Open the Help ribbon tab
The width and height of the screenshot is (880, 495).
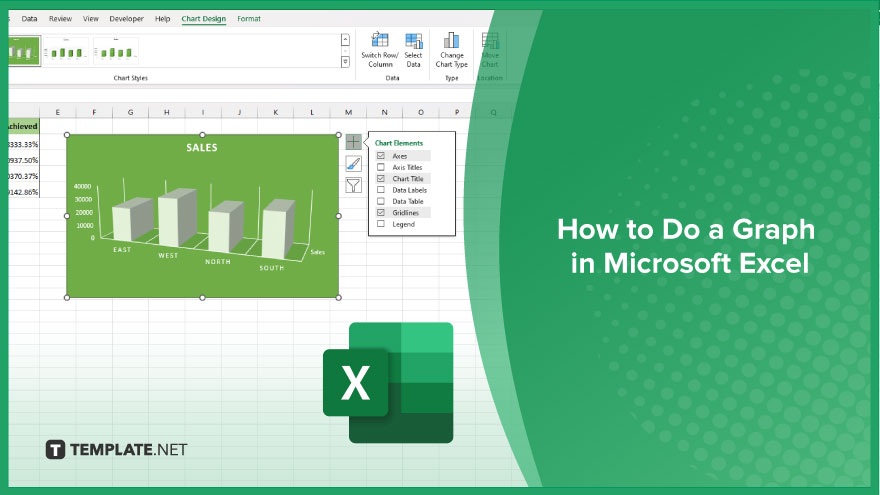coord(162,19)
